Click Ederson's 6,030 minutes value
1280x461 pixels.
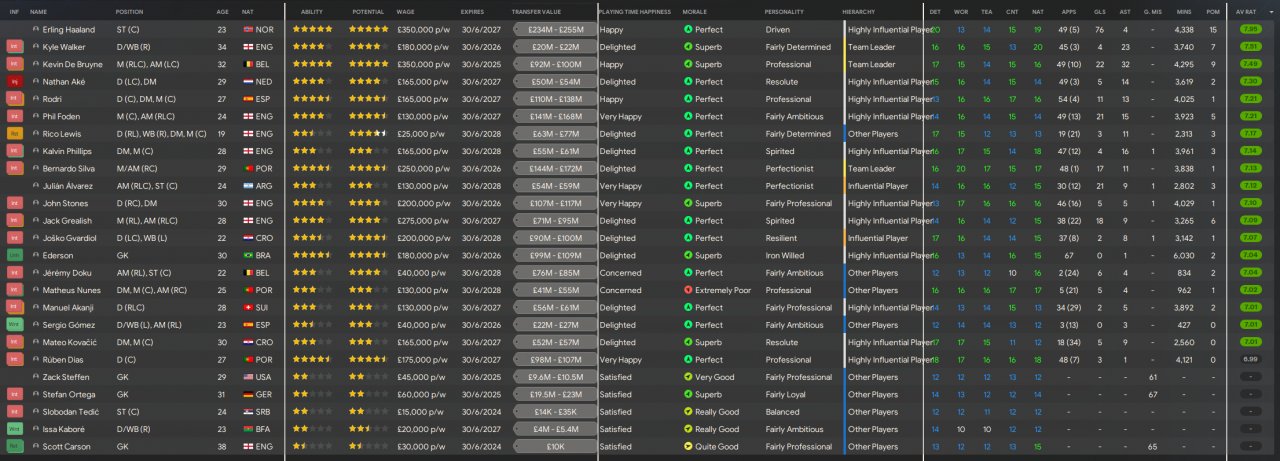point(1186,256)
